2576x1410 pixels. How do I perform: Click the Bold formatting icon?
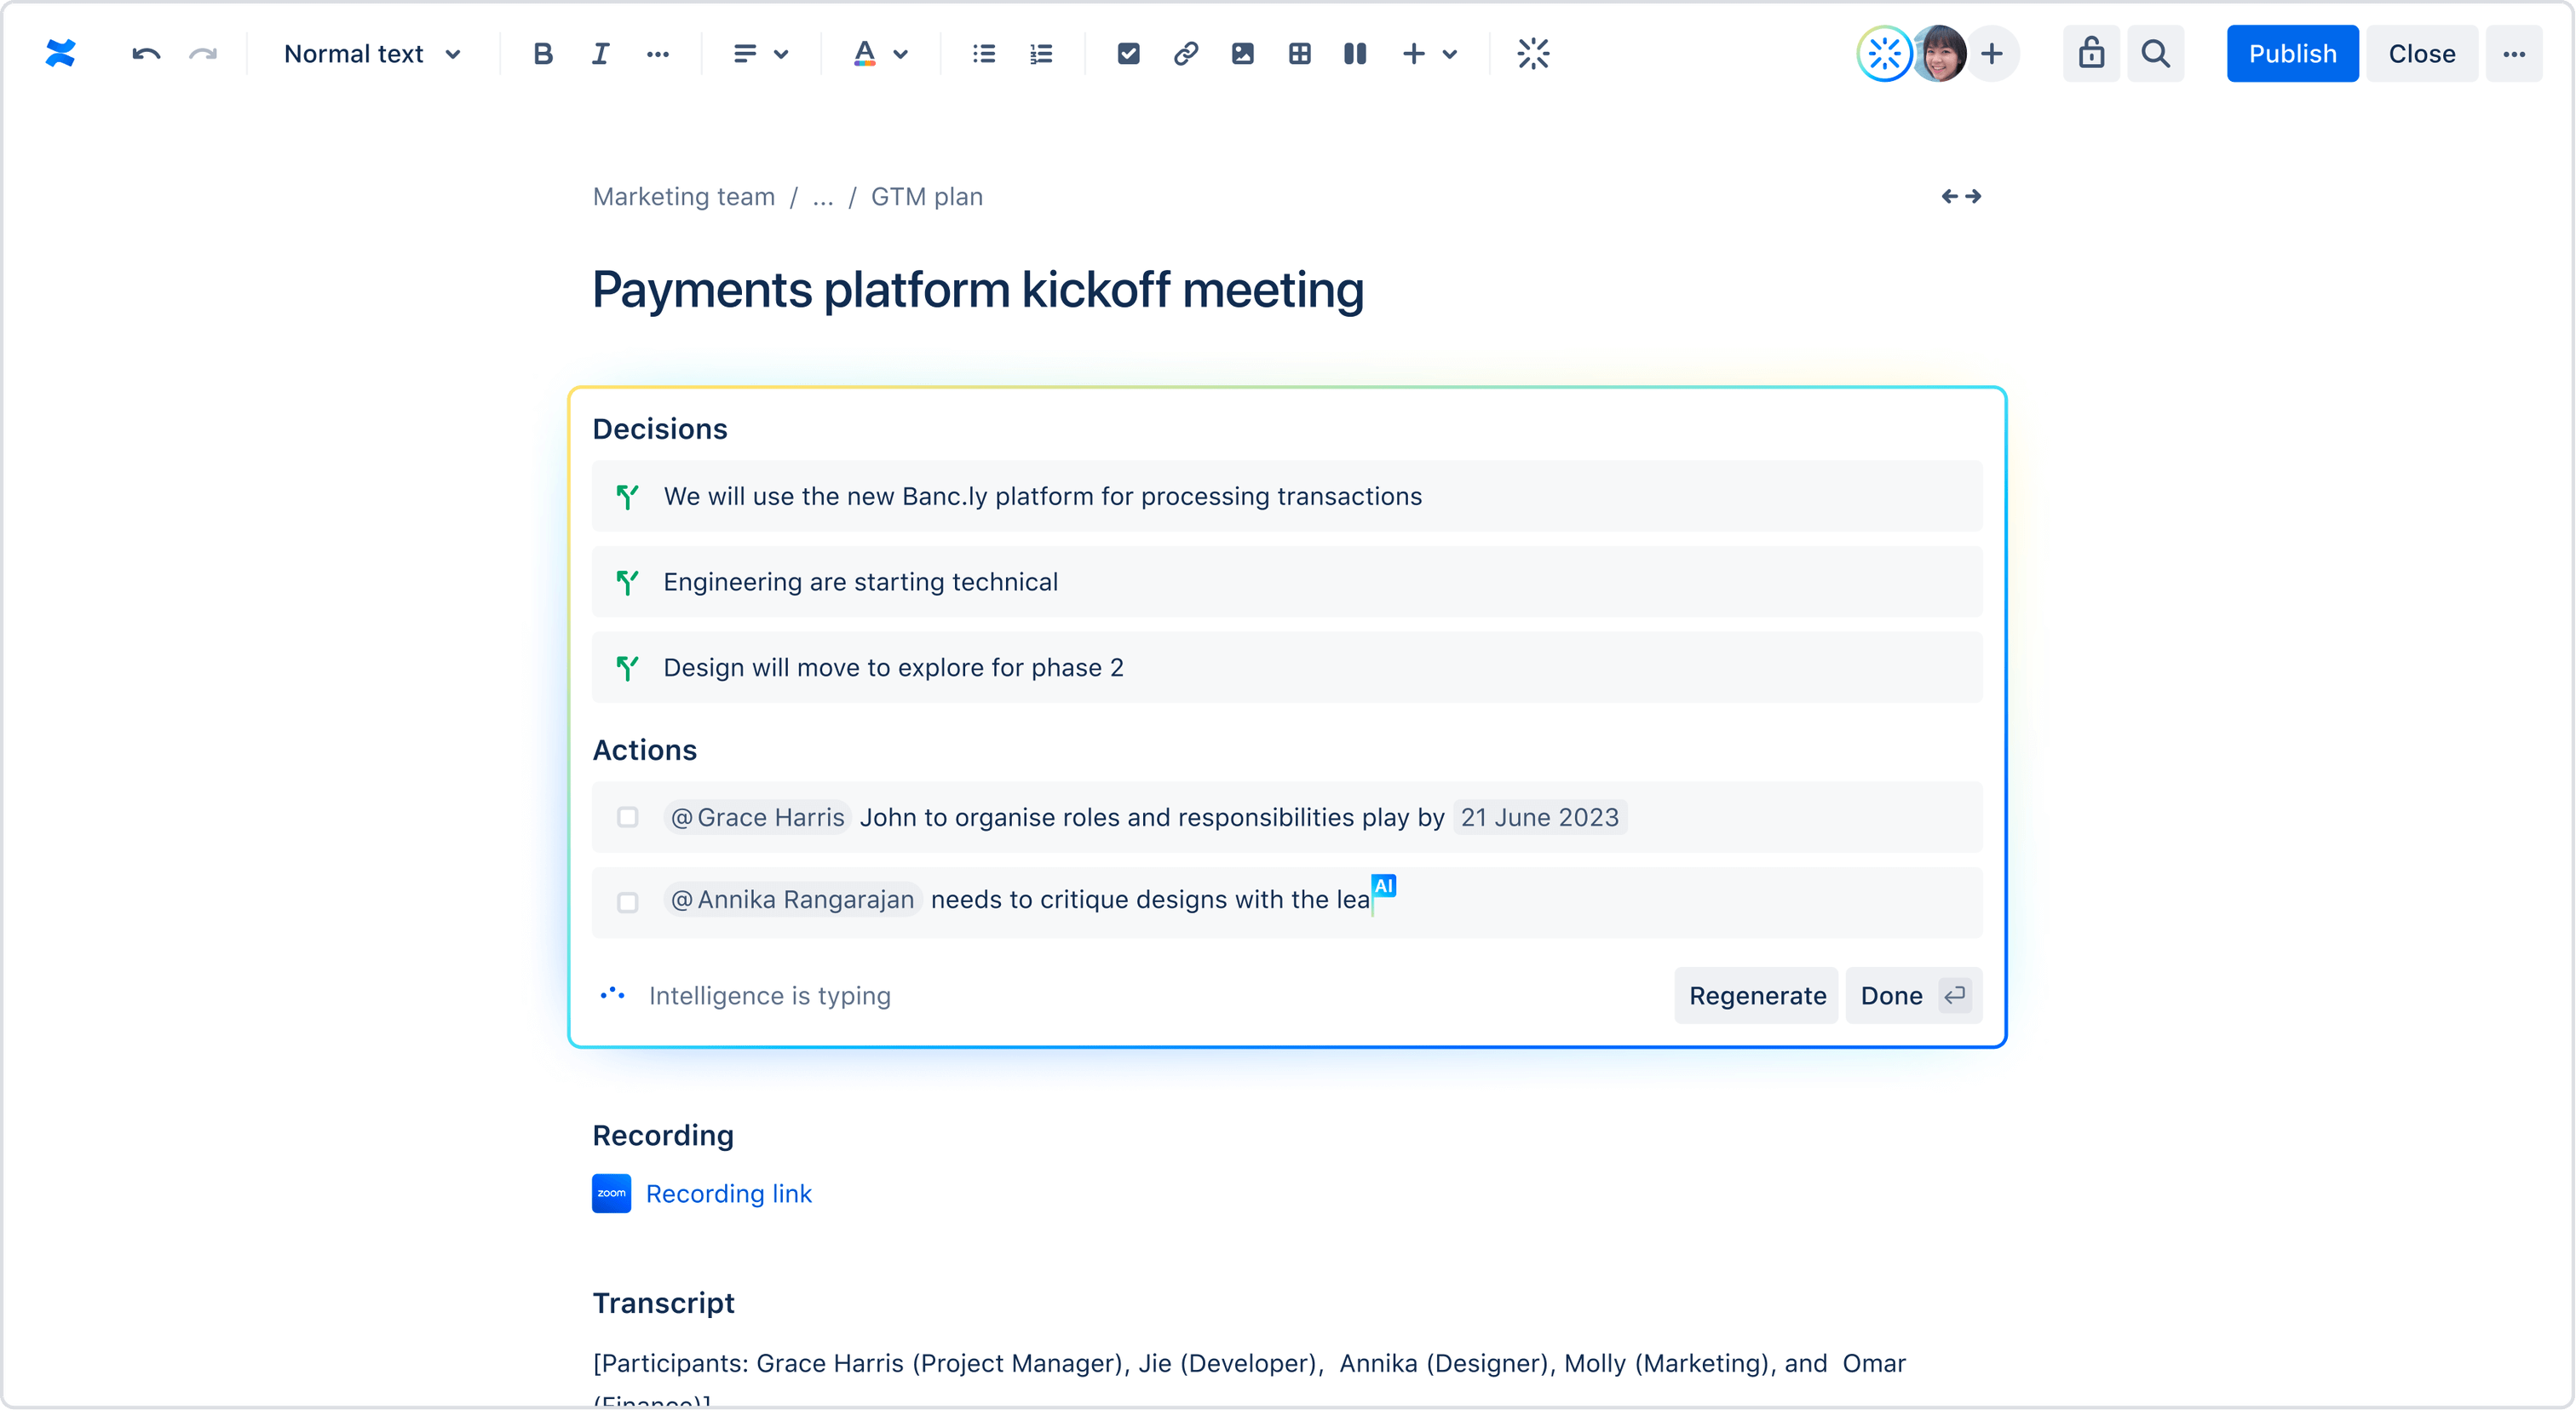(543, 54)
